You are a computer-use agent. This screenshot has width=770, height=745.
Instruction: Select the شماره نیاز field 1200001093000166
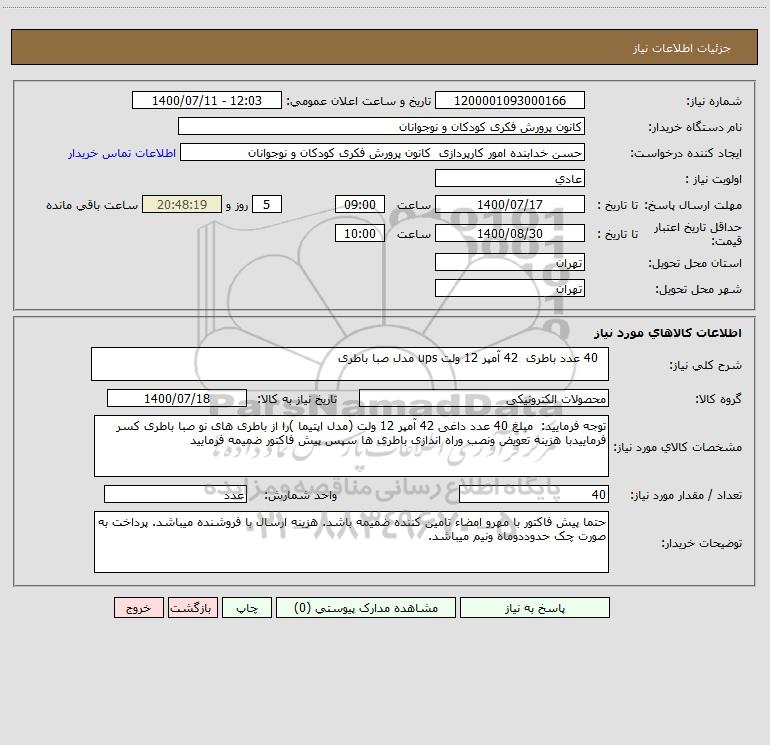pyautogui.click(x=510, y=100)
